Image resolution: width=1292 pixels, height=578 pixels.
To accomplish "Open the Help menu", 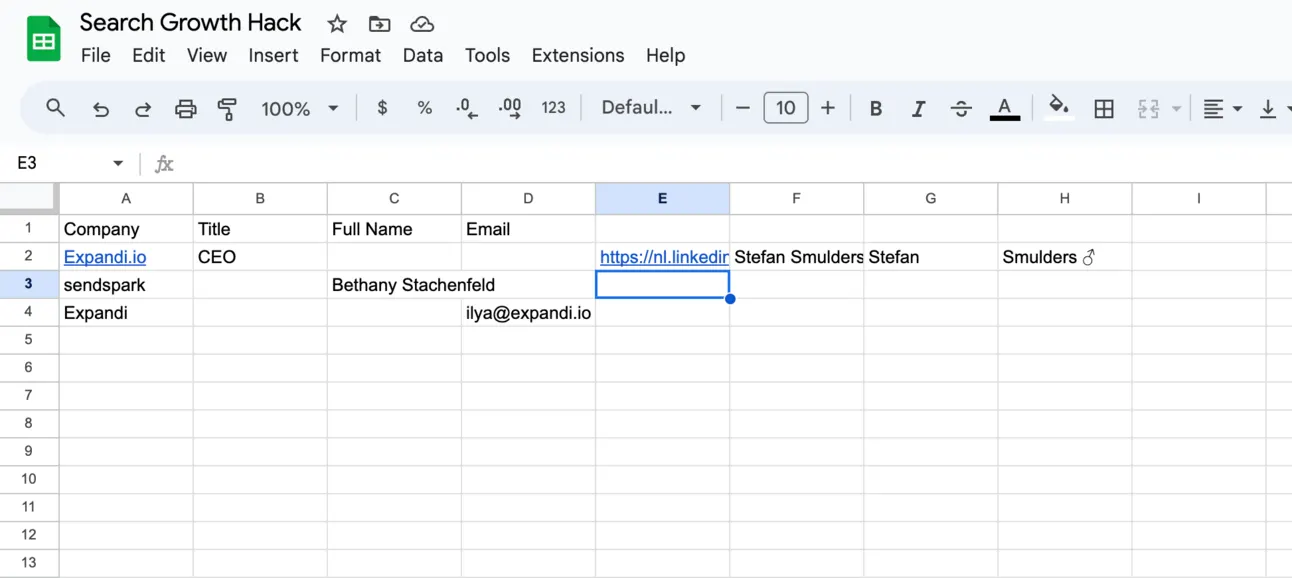I will click(x=665, y=56).
